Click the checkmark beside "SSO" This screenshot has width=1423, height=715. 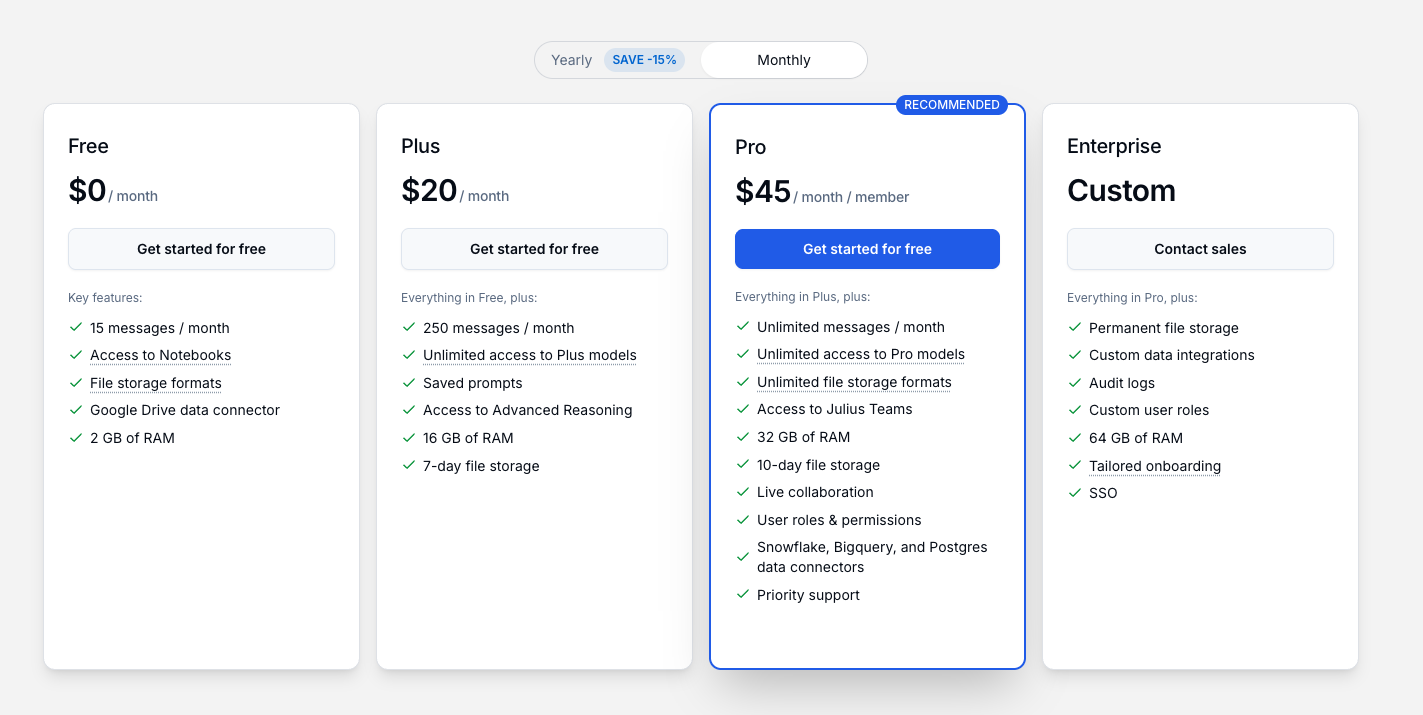tap(1075, 493)
